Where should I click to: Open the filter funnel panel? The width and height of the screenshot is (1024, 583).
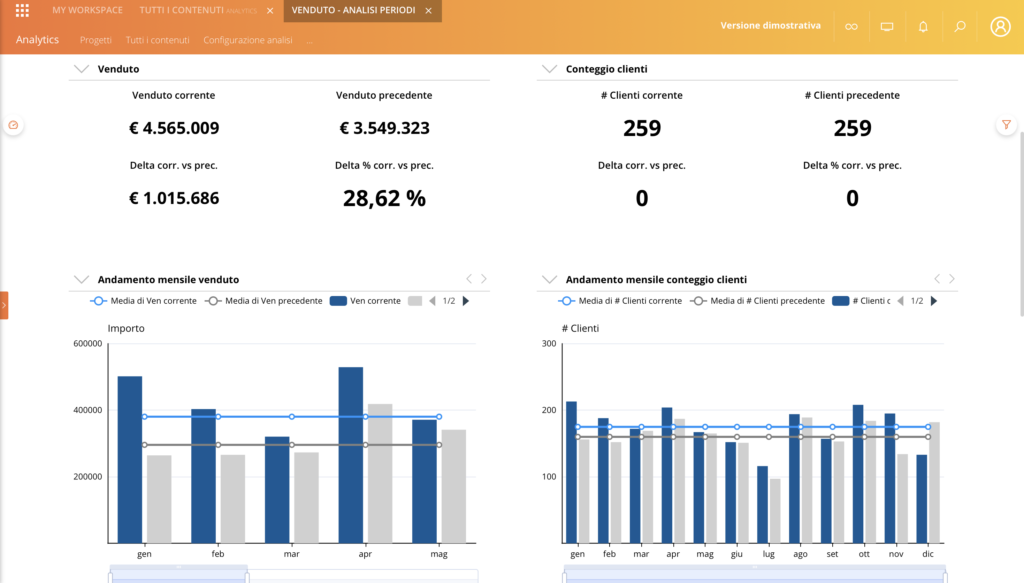click(x=1006, y=125)
